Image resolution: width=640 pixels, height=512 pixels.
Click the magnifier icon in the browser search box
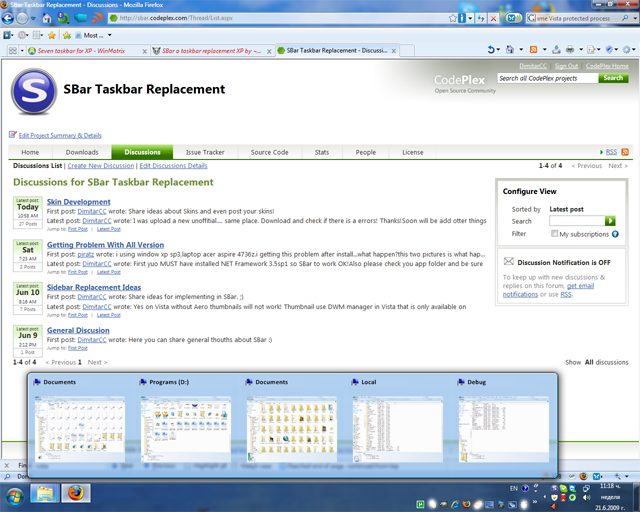pos(625,18)
